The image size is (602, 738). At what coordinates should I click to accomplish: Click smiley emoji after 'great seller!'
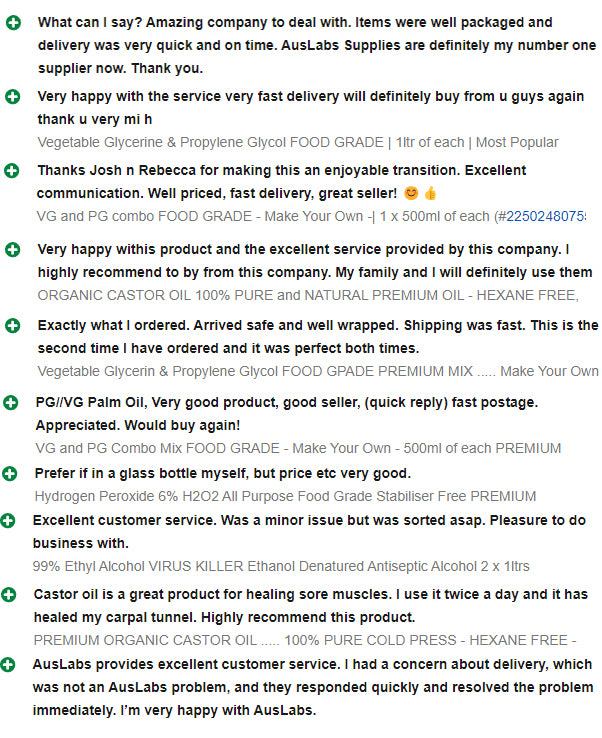tap(411, 193)
